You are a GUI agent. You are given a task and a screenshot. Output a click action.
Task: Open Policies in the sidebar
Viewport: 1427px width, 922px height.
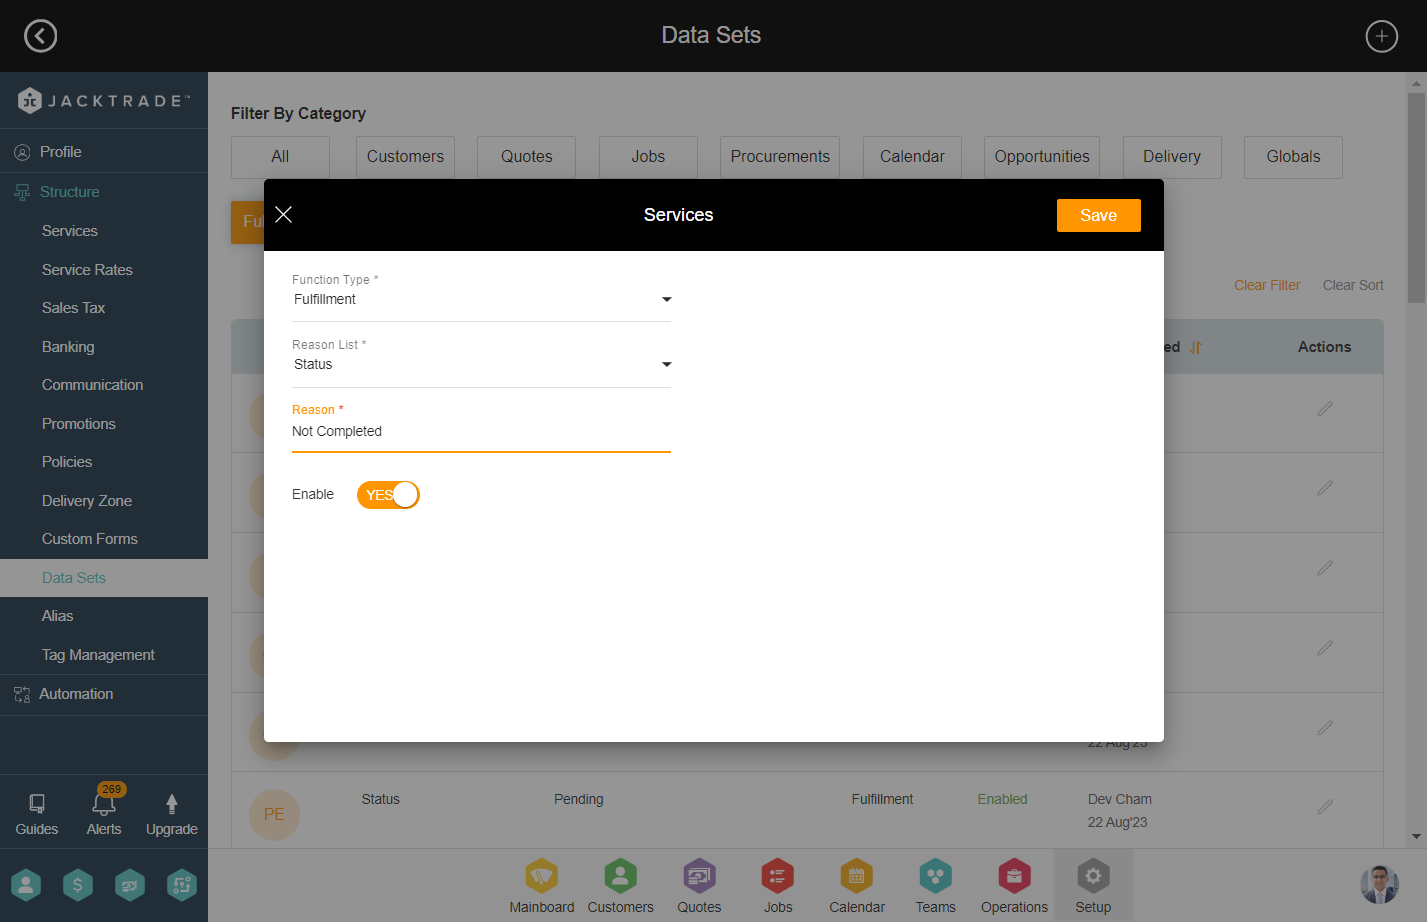pos(67,462)
